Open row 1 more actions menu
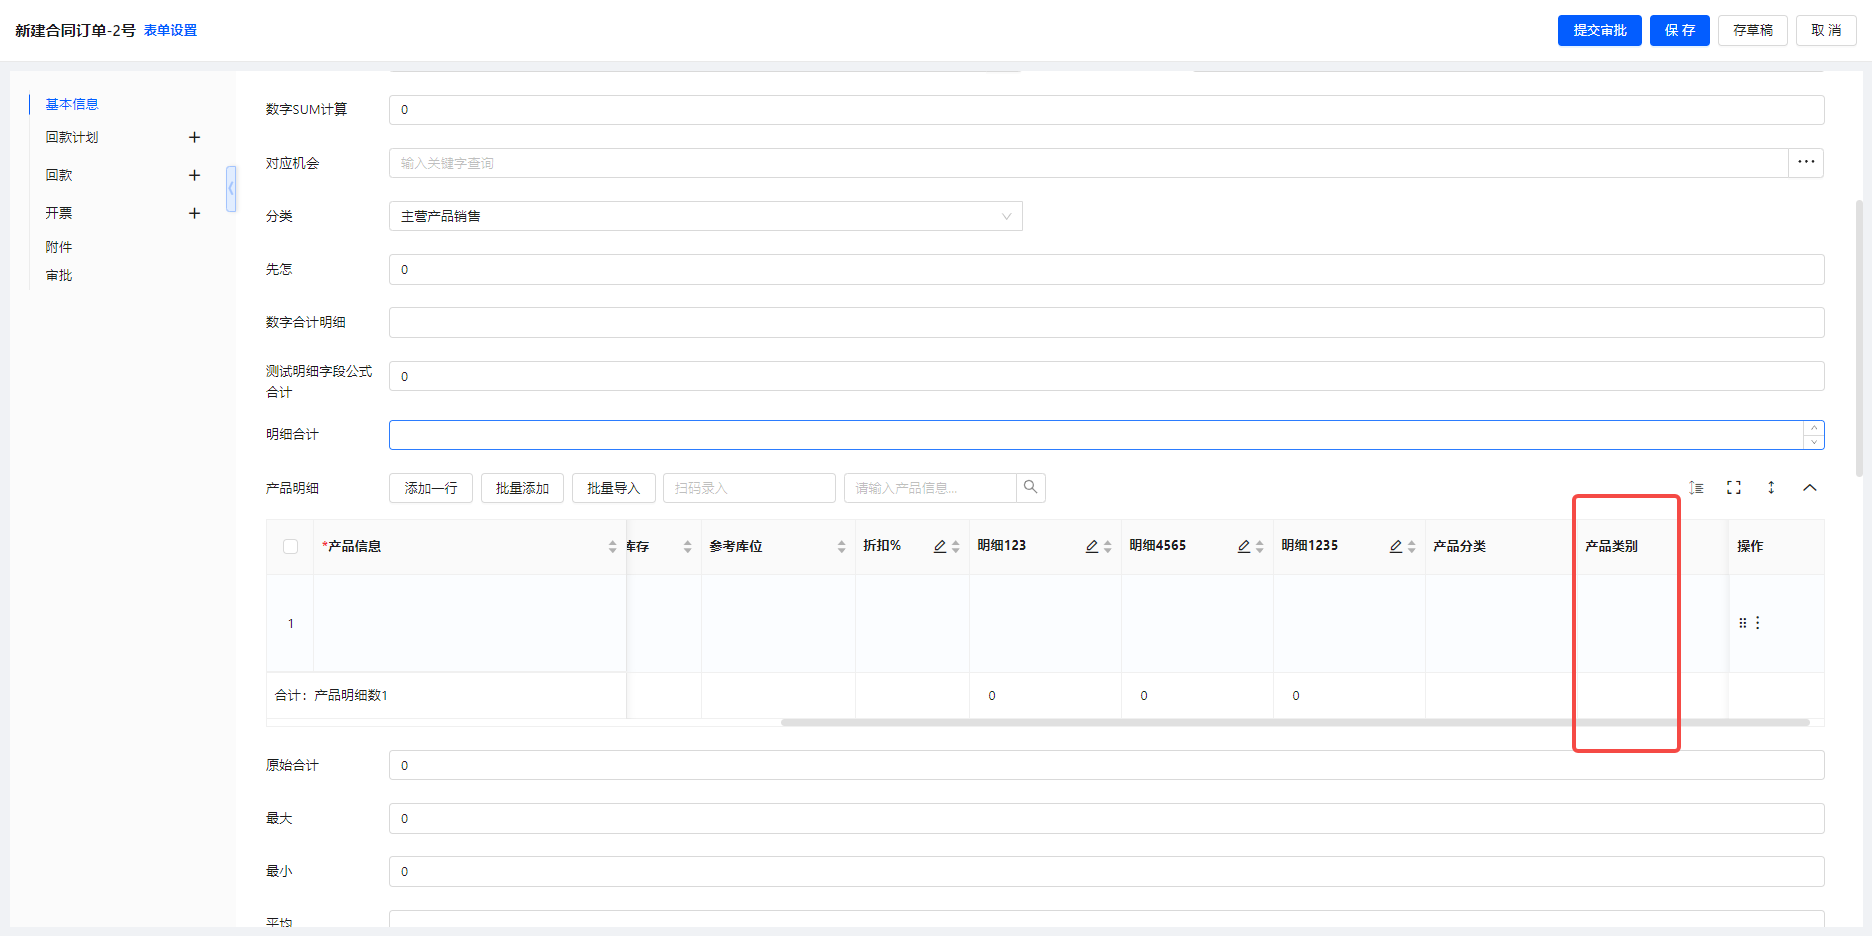 [1757, 623]
